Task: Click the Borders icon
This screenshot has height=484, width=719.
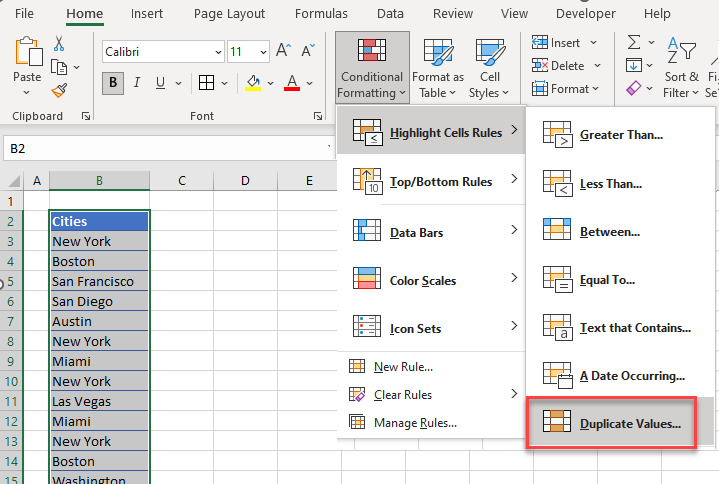Action: click(x=206, y=82)
